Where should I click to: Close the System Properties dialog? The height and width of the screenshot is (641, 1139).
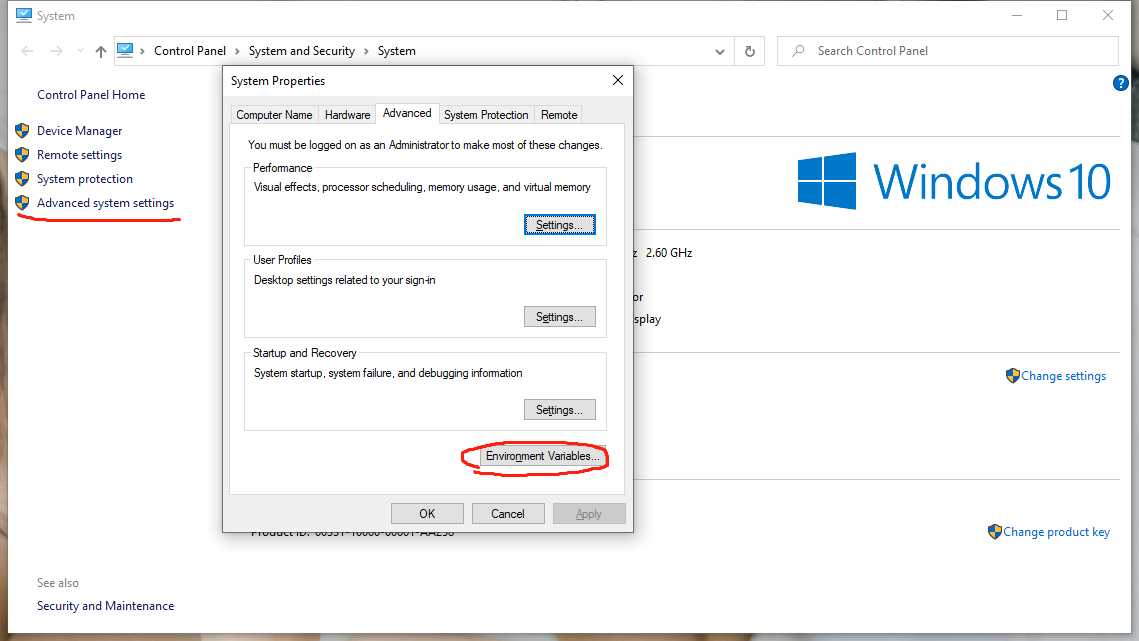pyautogui.click(x=617, y=80)
